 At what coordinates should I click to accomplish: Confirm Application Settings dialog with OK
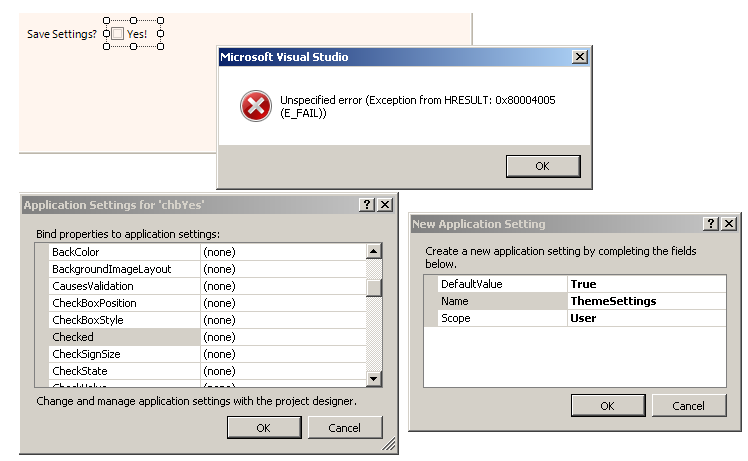(264, 428)
